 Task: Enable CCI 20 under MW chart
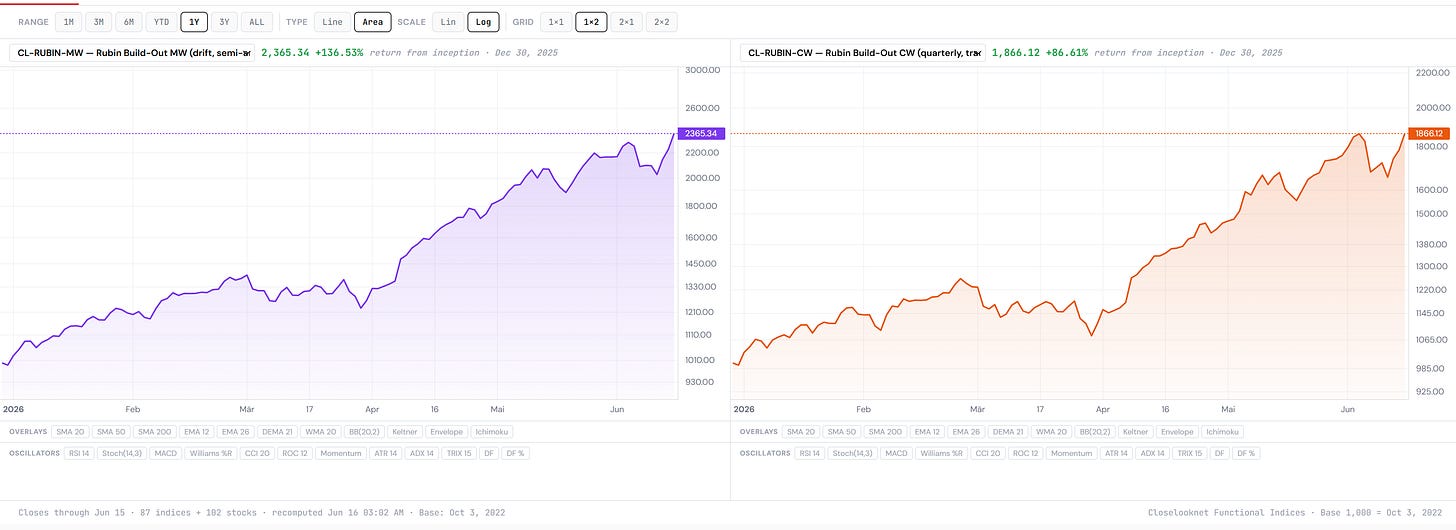257,453
